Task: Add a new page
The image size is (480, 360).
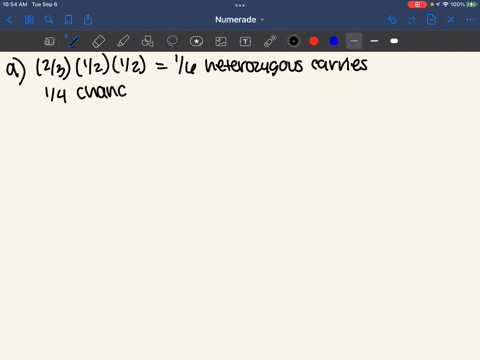Action: (x=431, y=20)
